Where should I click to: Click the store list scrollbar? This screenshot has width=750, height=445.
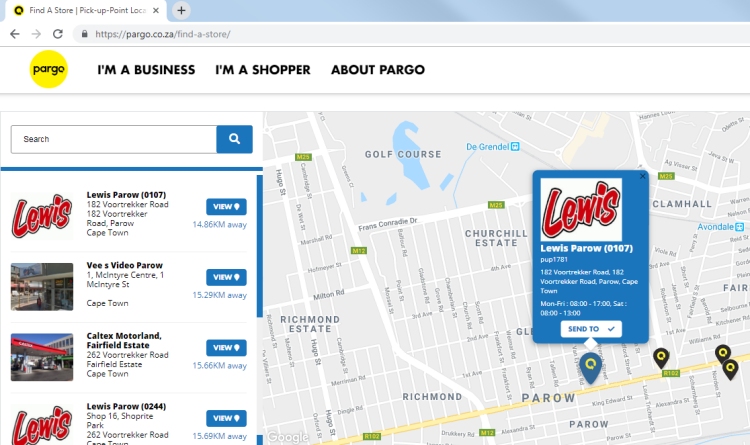(x=260, y=246)
